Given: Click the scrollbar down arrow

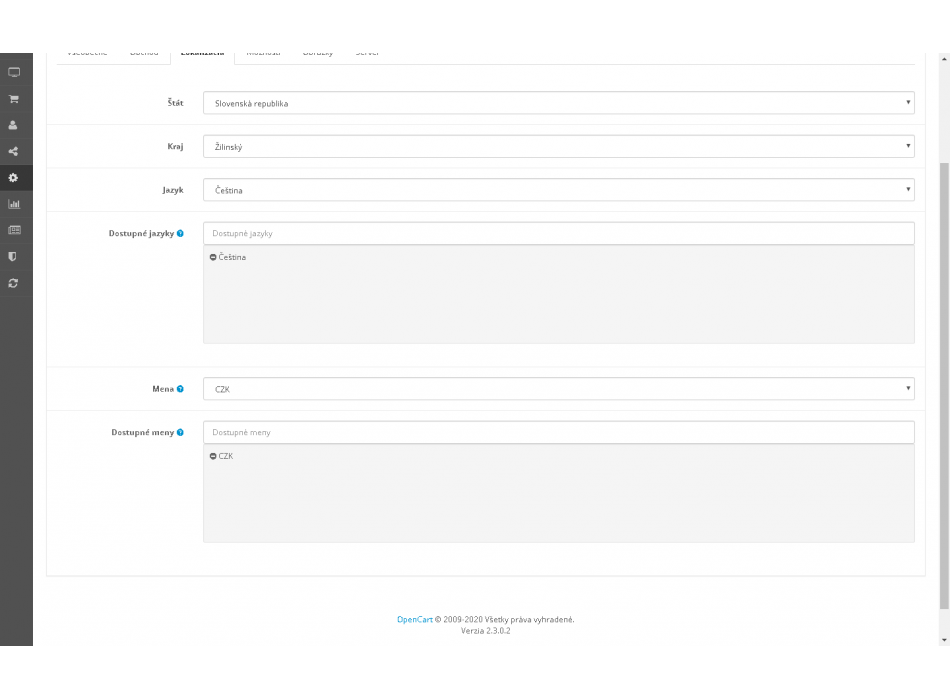Looking at the screenshot, I should tap(944, 640).
